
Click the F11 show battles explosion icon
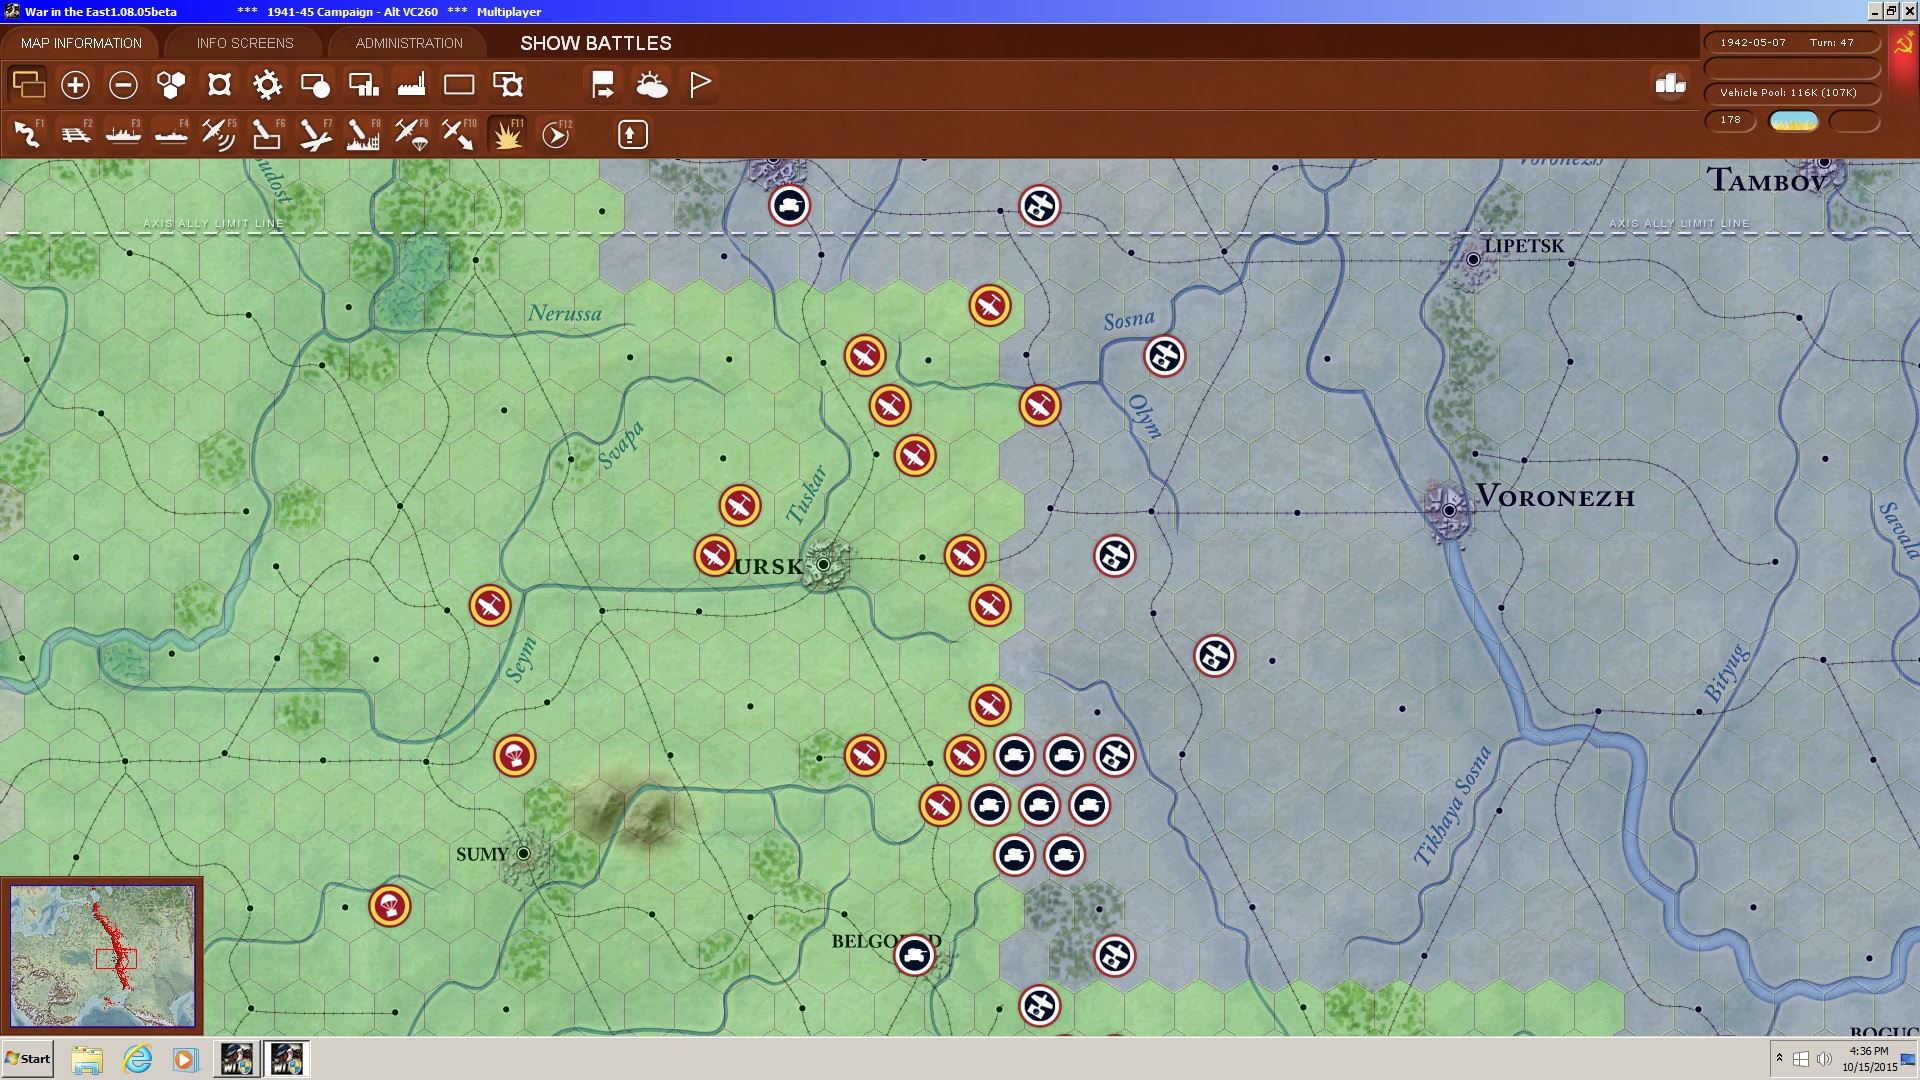click(507, 134)
